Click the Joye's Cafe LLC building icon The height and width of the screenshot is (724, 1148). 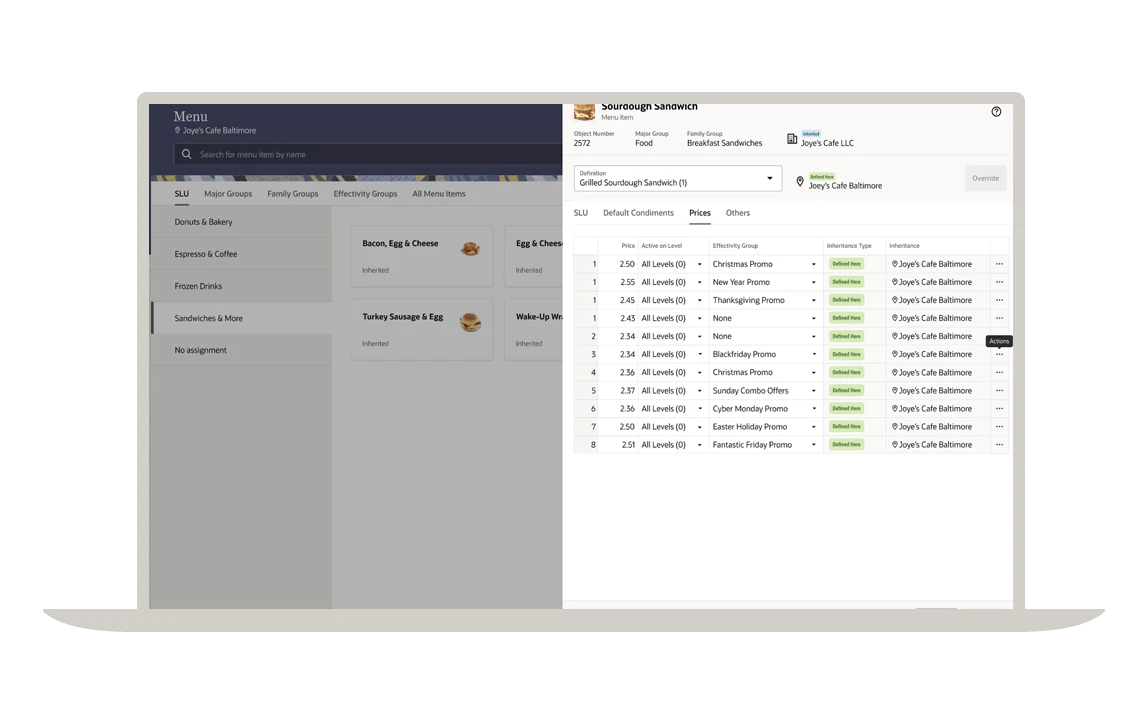pos(792,139)
